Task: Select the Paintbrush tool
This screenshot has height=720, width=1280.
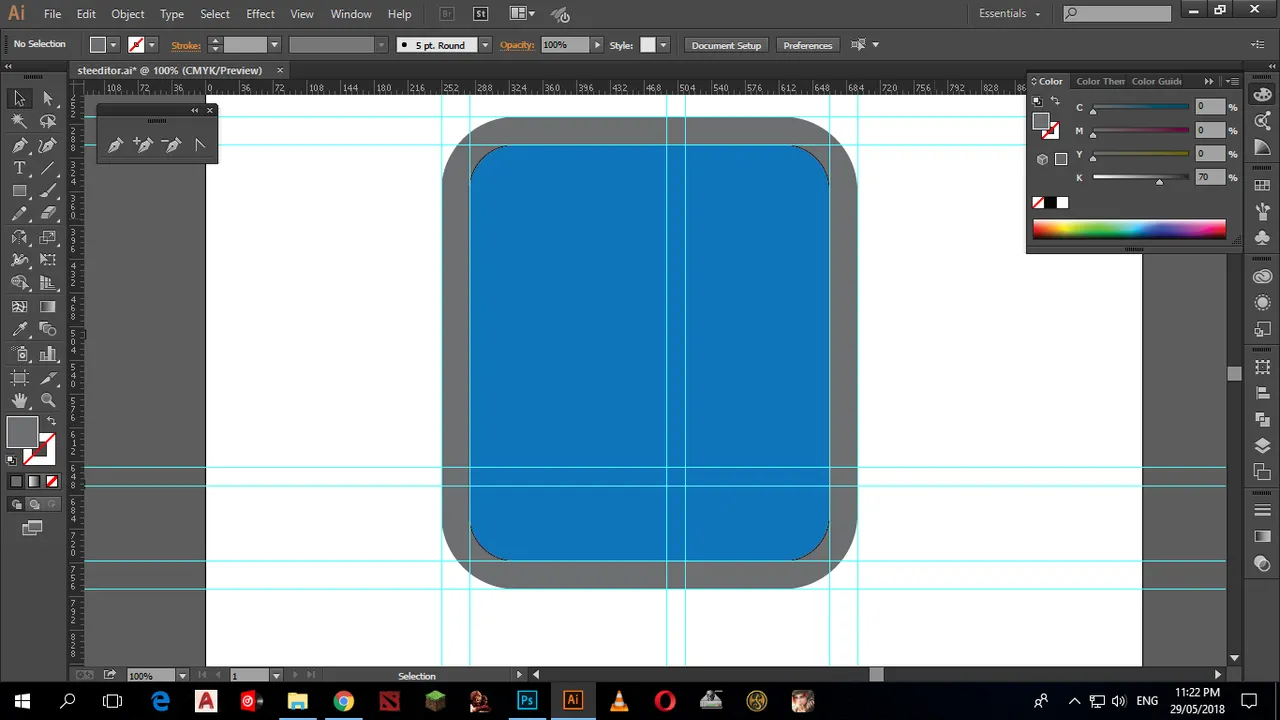Action: point(48,191)
